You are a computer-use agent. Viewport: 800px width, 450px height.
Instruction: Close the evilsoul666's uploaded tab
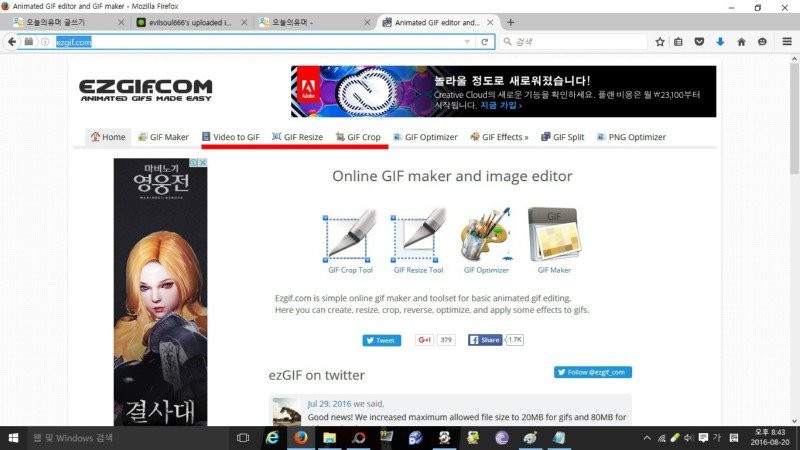(244, 22)
